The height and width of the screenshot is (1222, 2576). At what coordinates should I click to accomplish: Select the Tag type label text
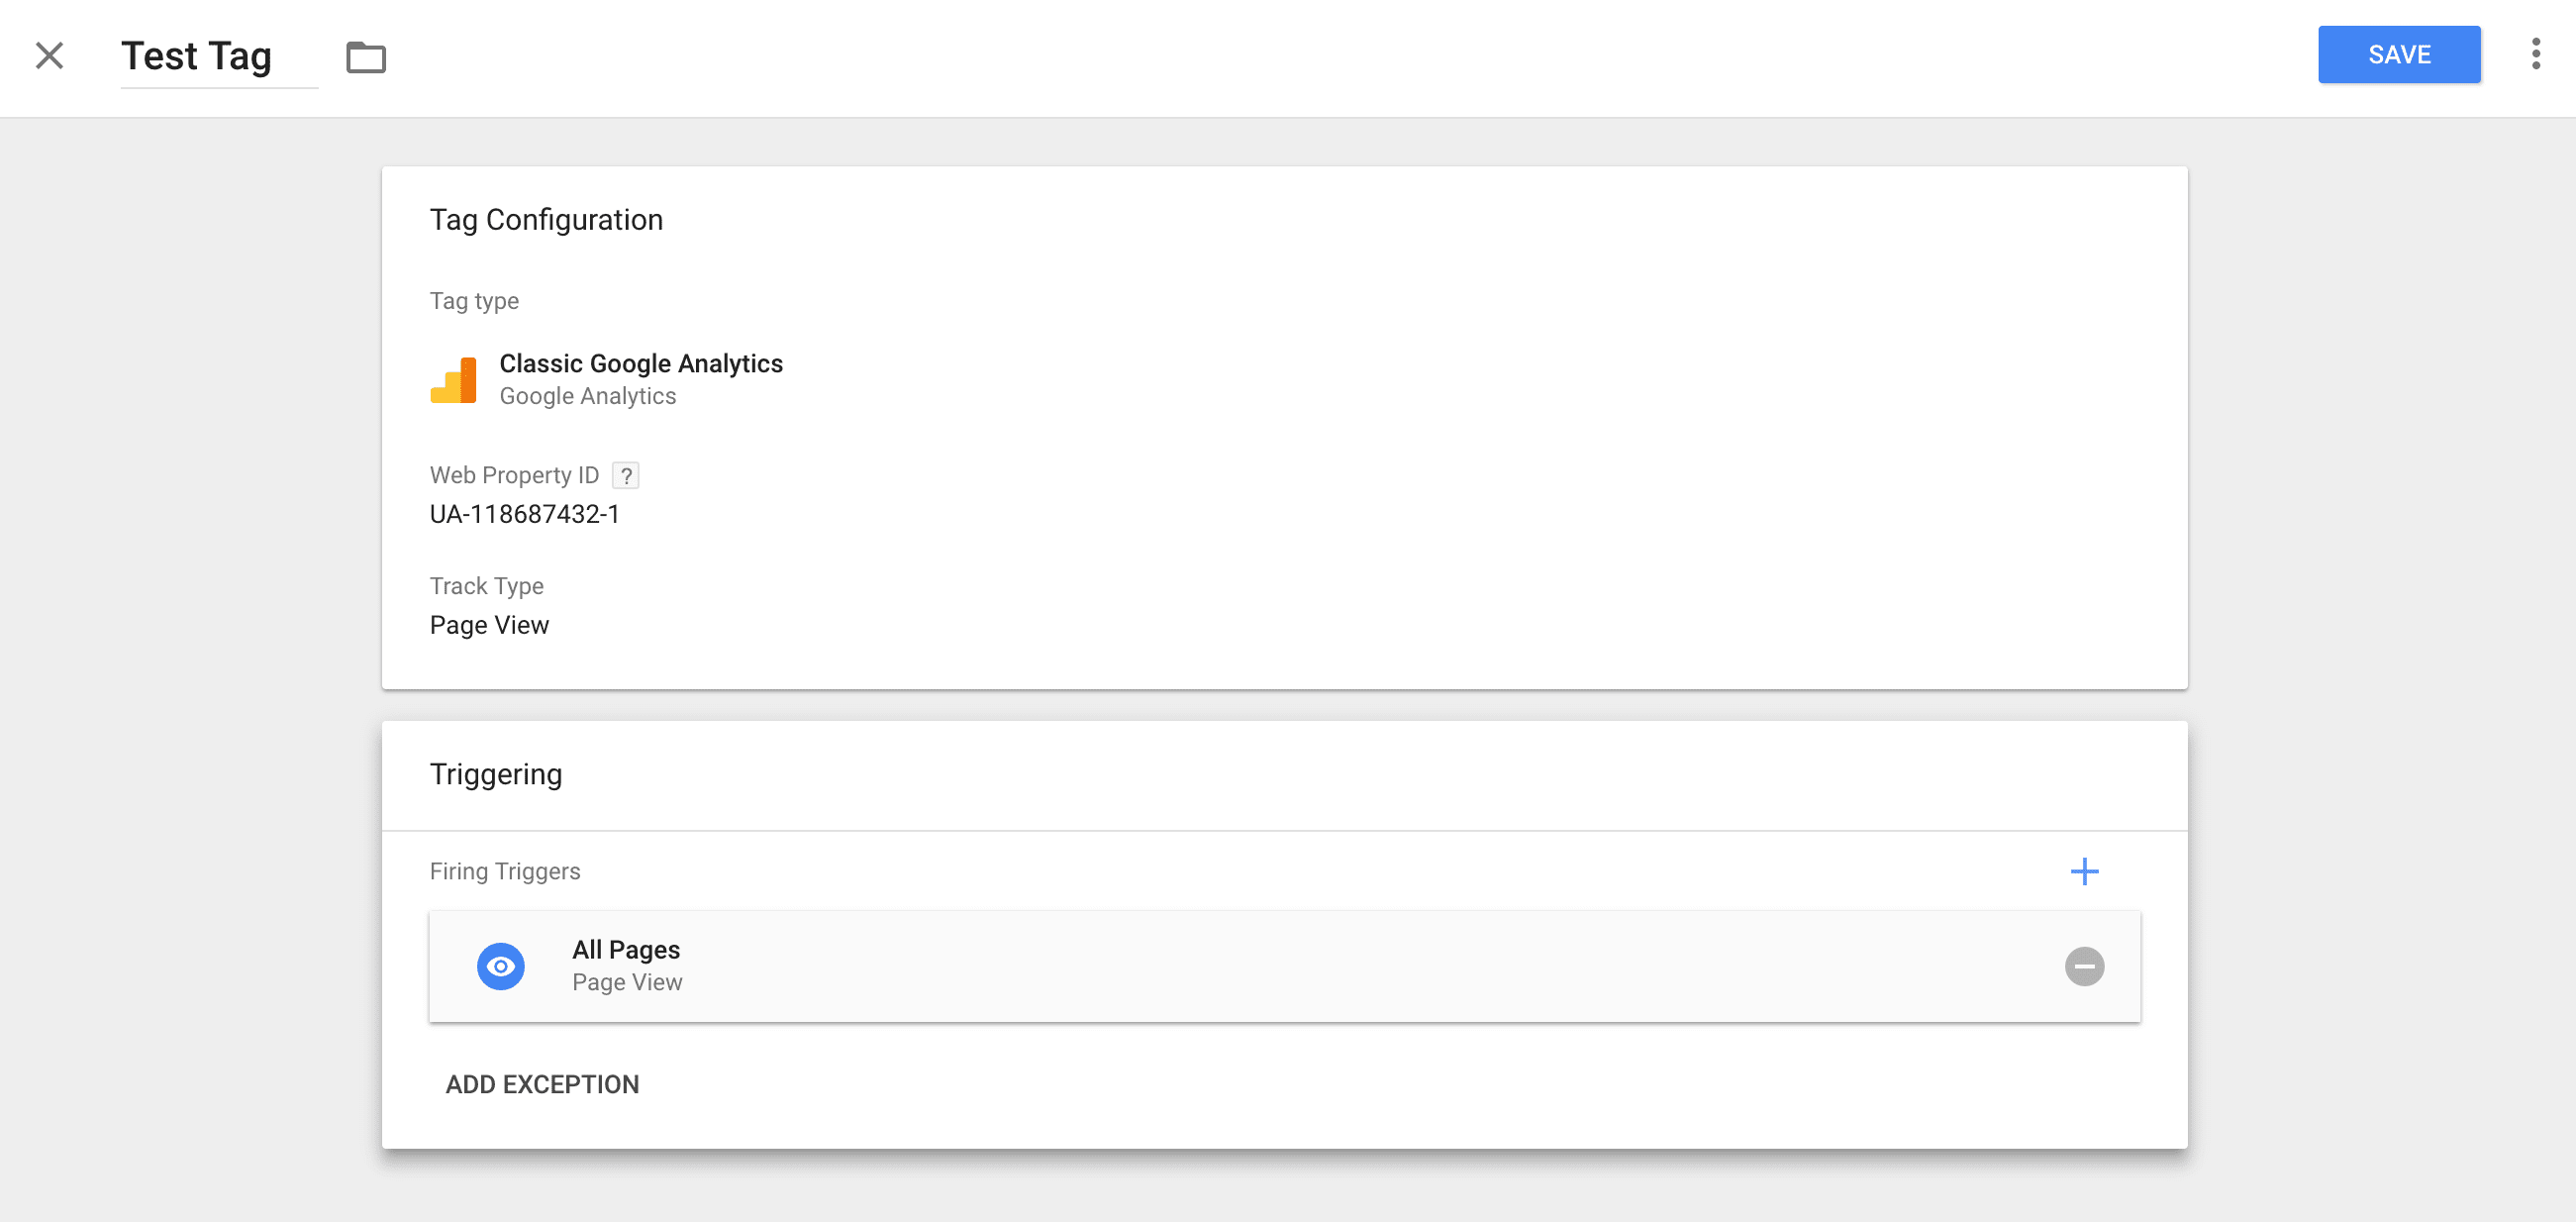coord(474,300)
